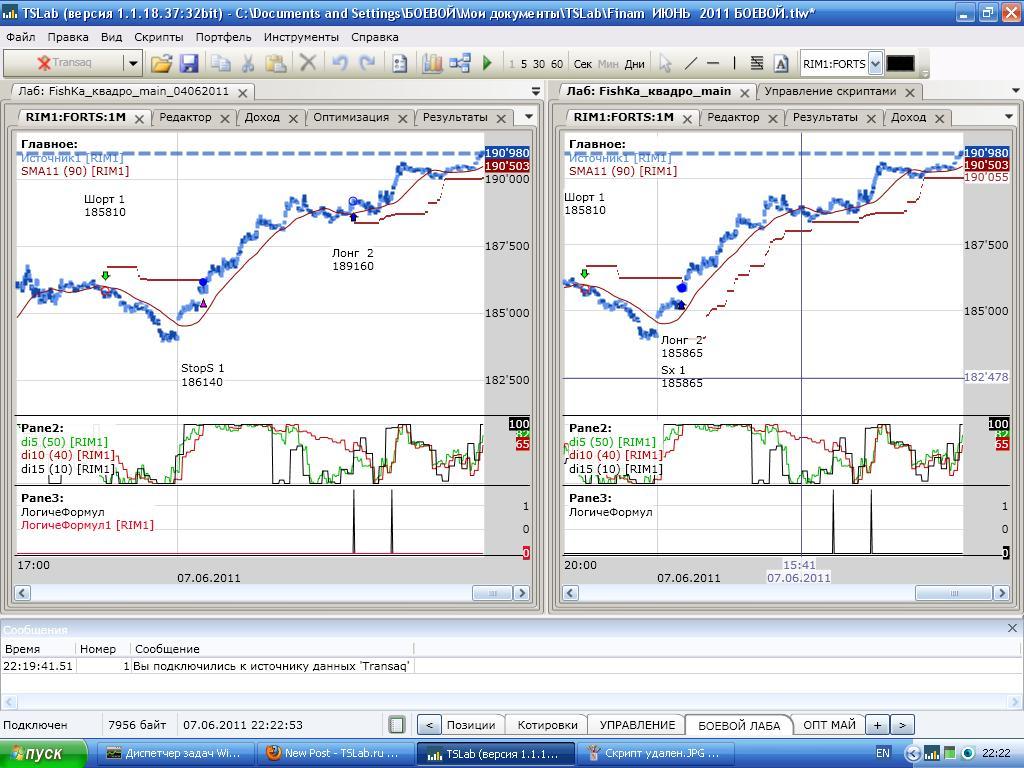Viewport: 1024px width, 768px height.
Task: Select the diagonal trend line tool
Action: pos(690,63)
